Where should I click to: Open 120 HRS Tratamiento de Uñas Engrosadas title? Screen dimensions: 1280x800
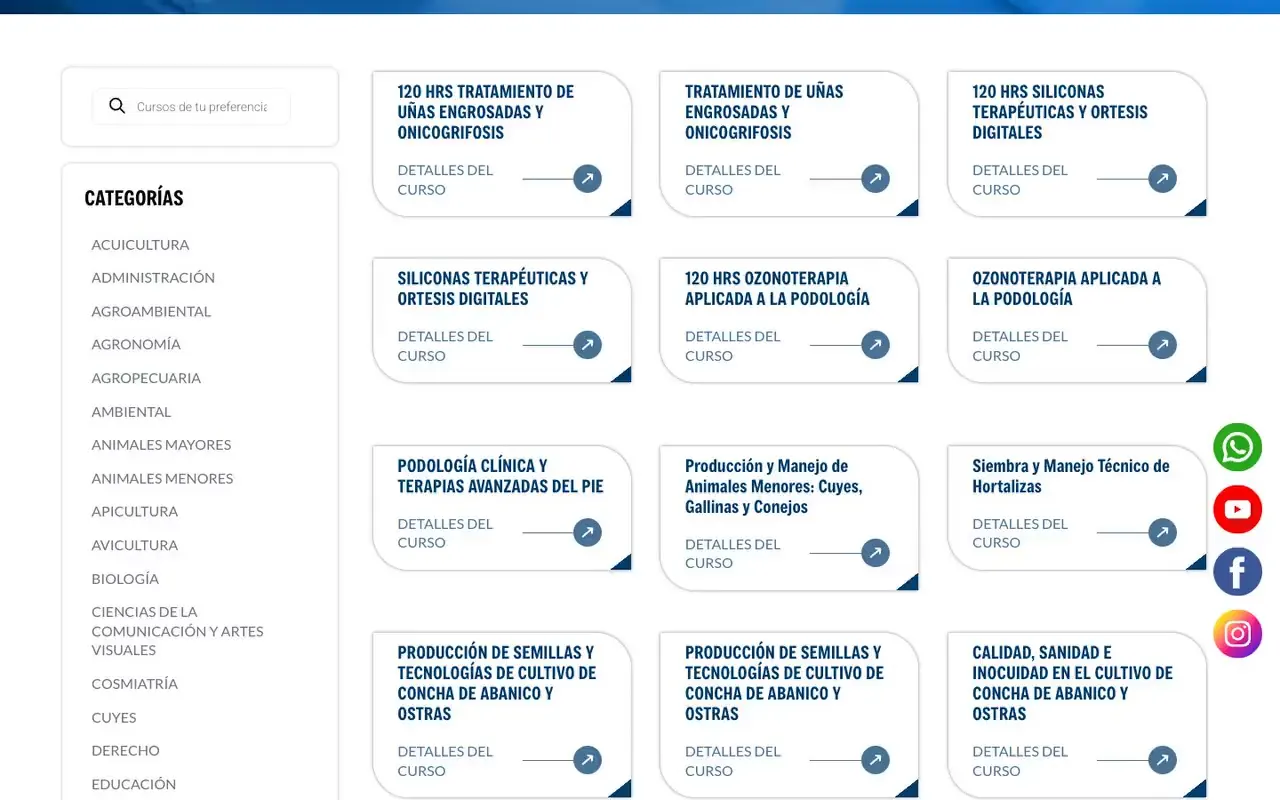tap(486, 112)
